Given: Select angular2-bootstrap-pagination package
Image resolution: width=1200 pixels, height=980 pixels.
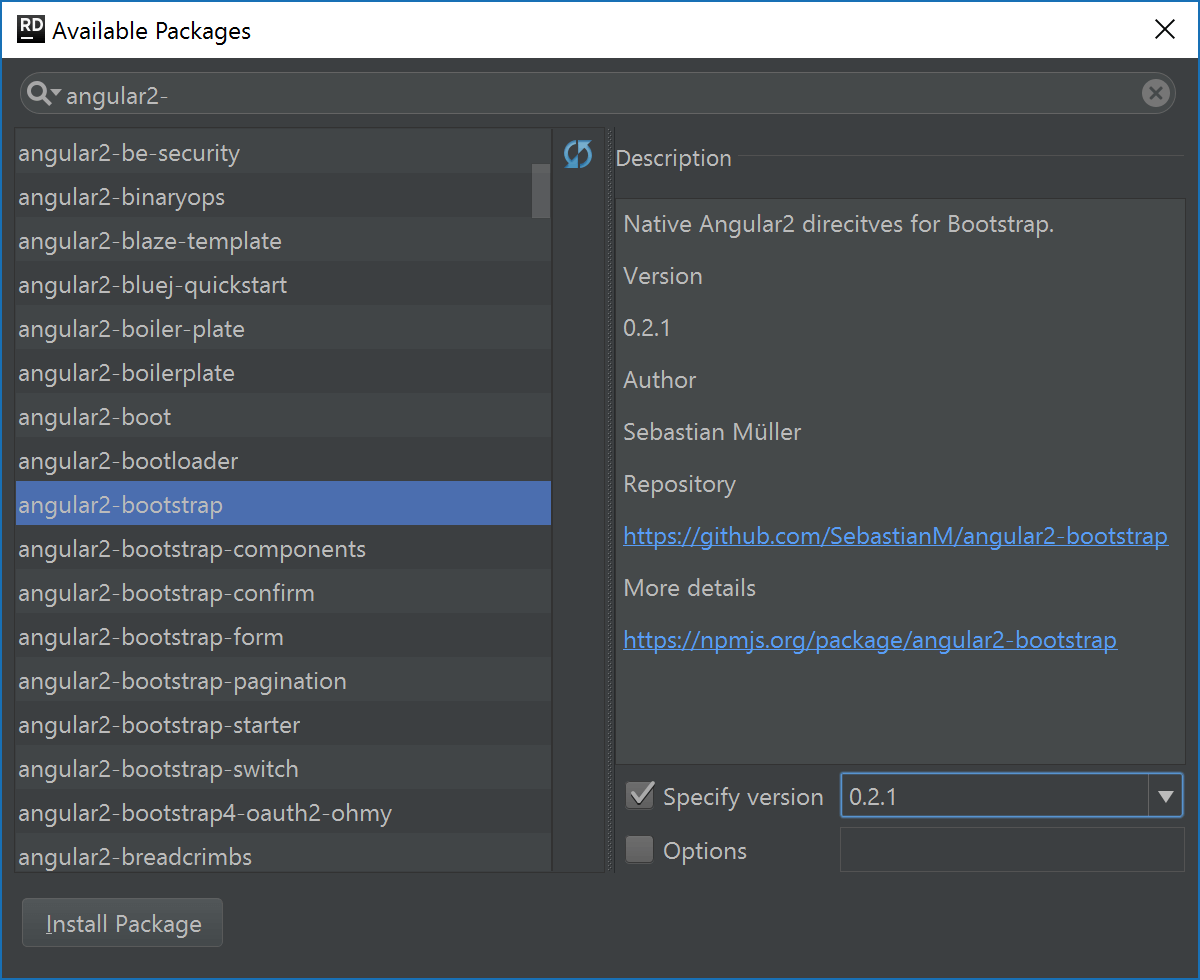Looking at the screenshot, I should pos(283,681).
